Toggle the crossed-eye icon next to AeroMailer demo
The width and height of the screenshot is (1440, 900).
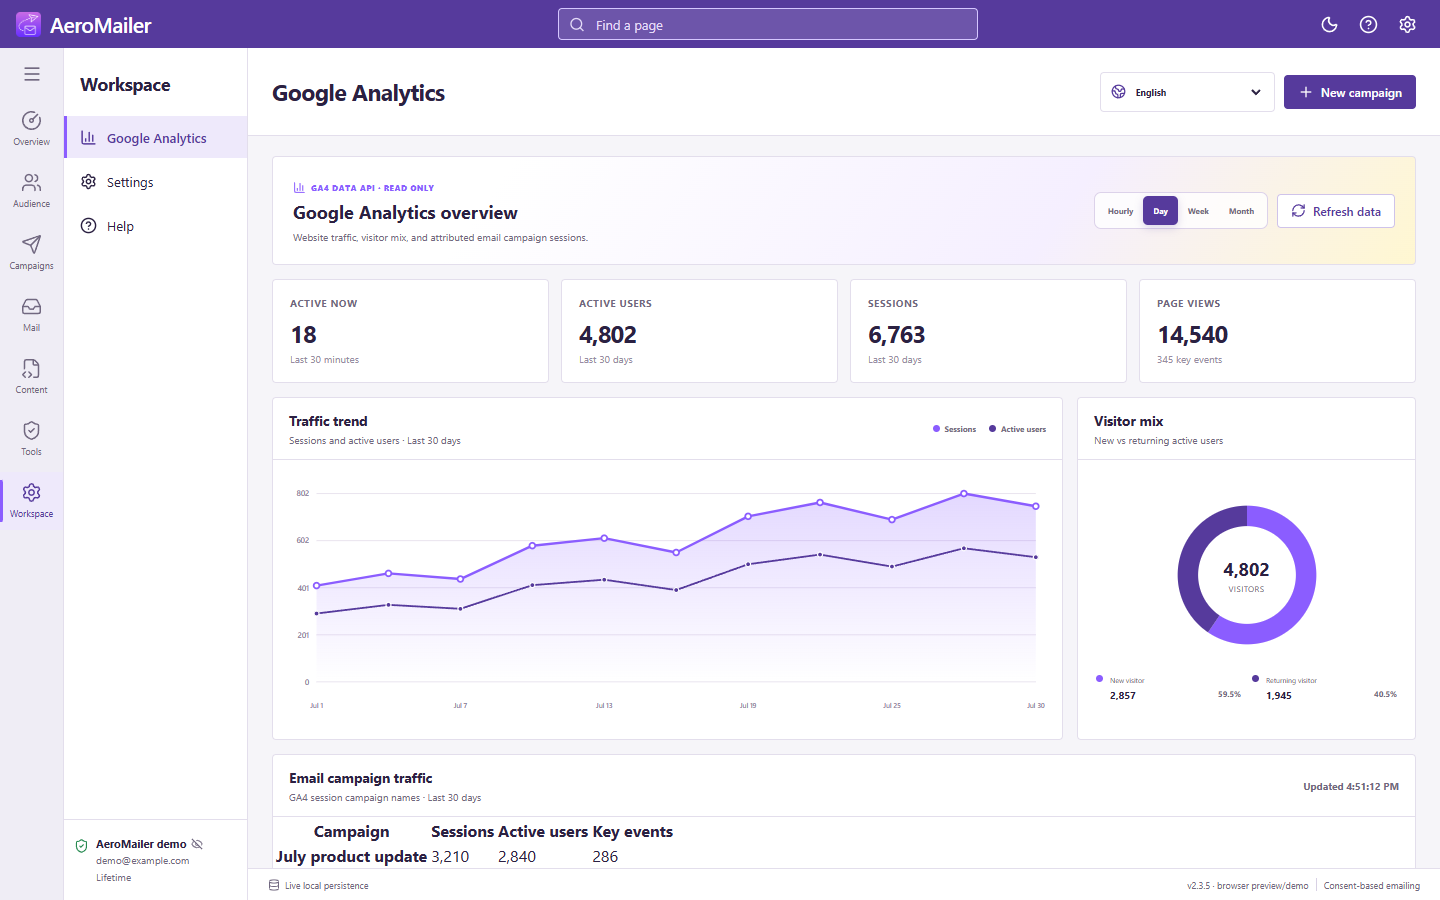pos(197,844)
